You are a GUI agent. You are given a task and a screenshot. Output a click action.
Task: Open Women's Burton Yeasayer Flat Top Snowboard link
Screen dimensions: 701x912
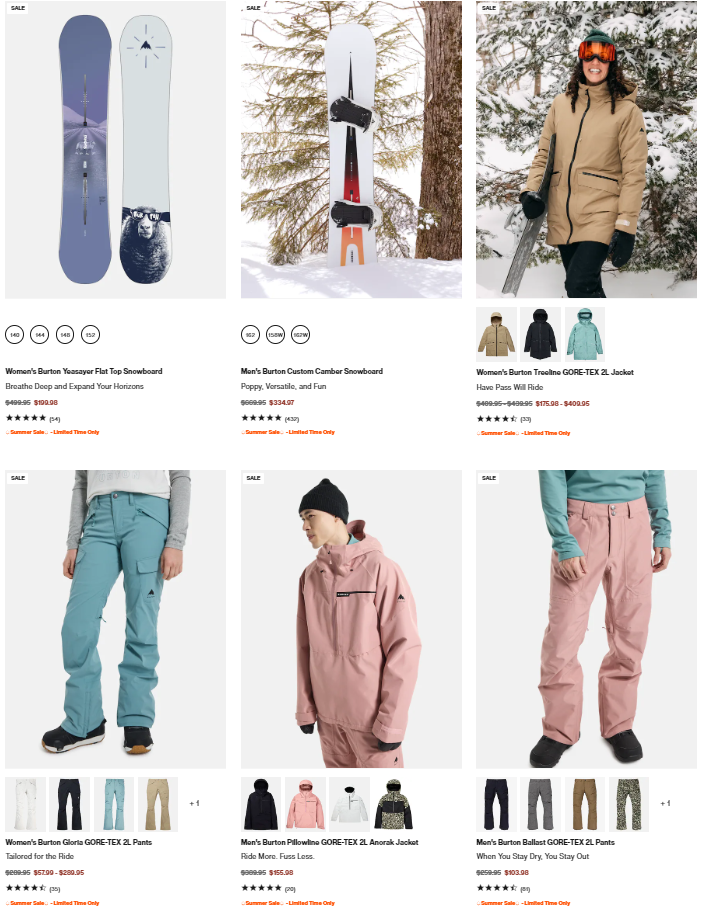(x=84, y=371)
